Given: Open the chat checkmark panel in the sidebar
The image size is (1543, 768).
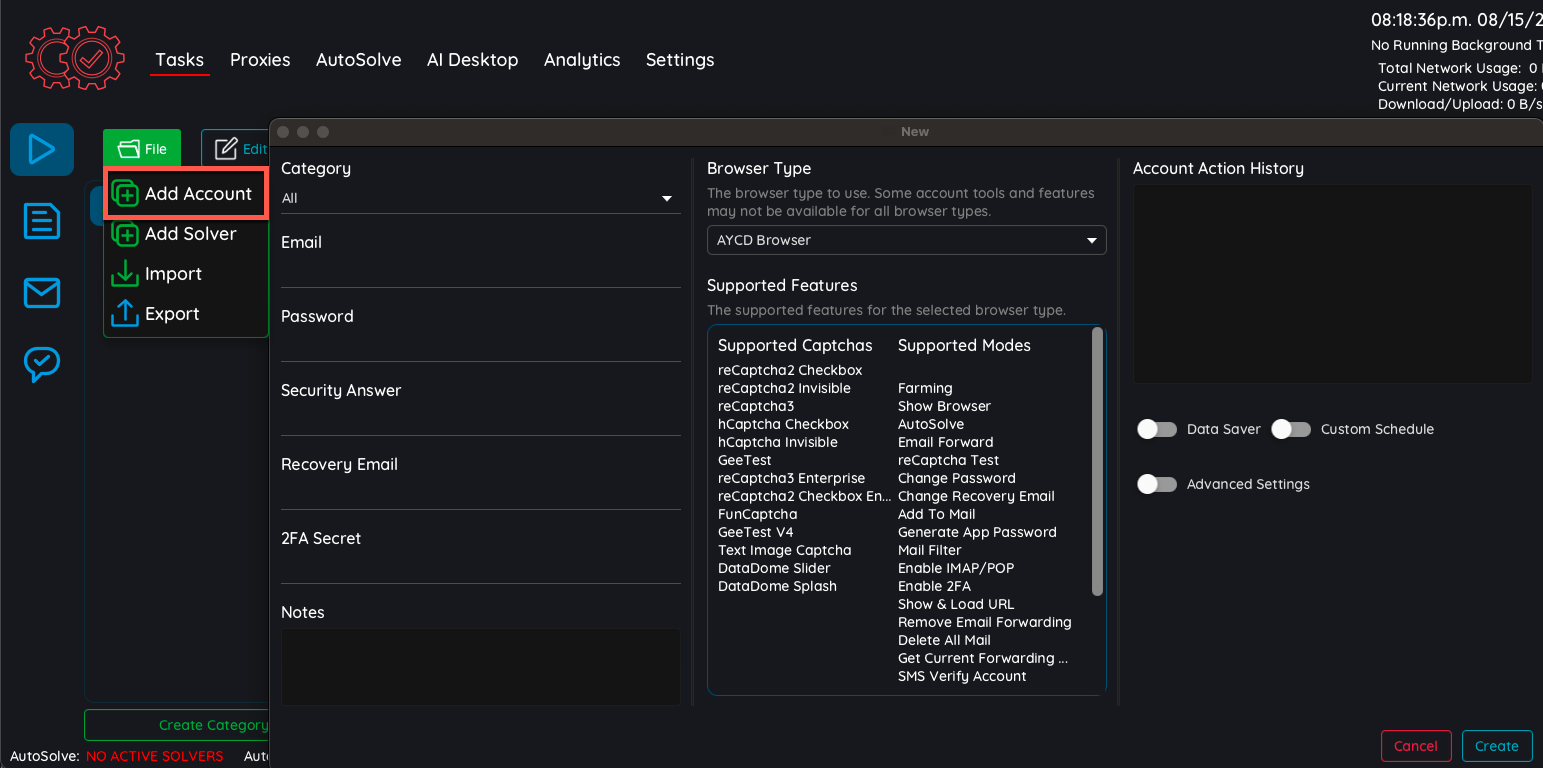Looking at the screenshot, I should 41,364.
